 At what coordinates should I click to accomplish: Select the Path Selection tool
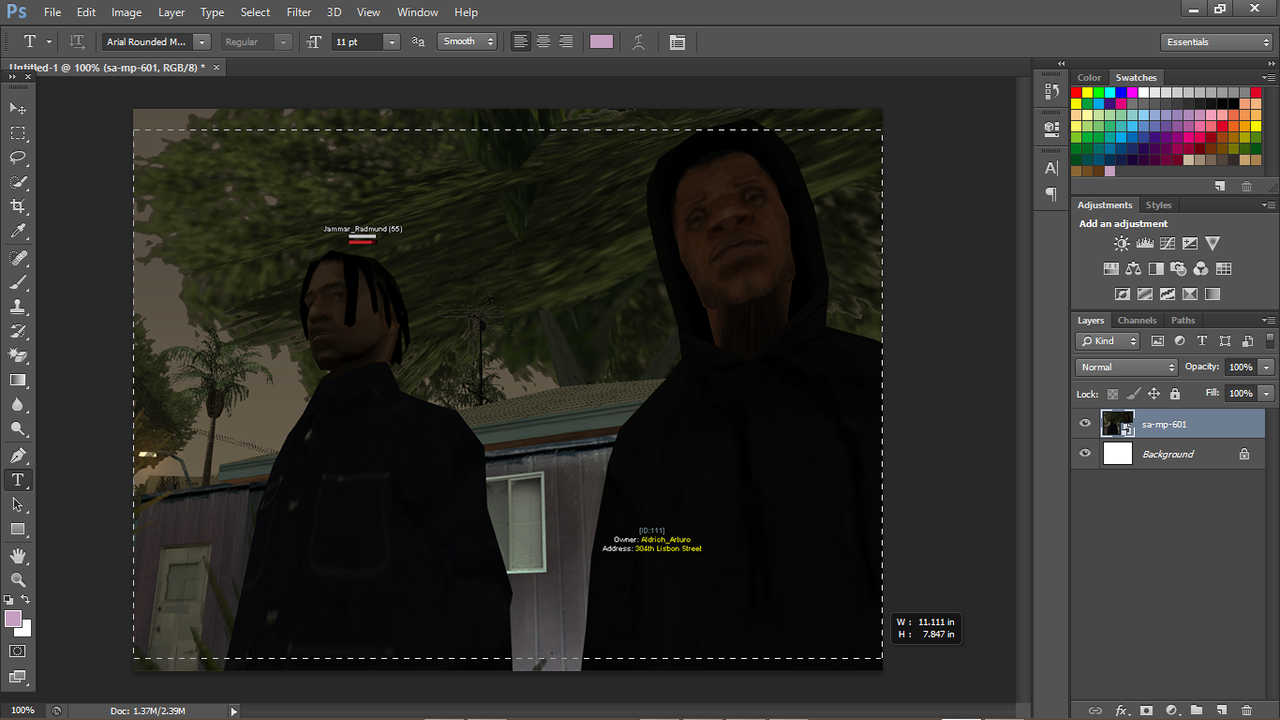[18, 505]
